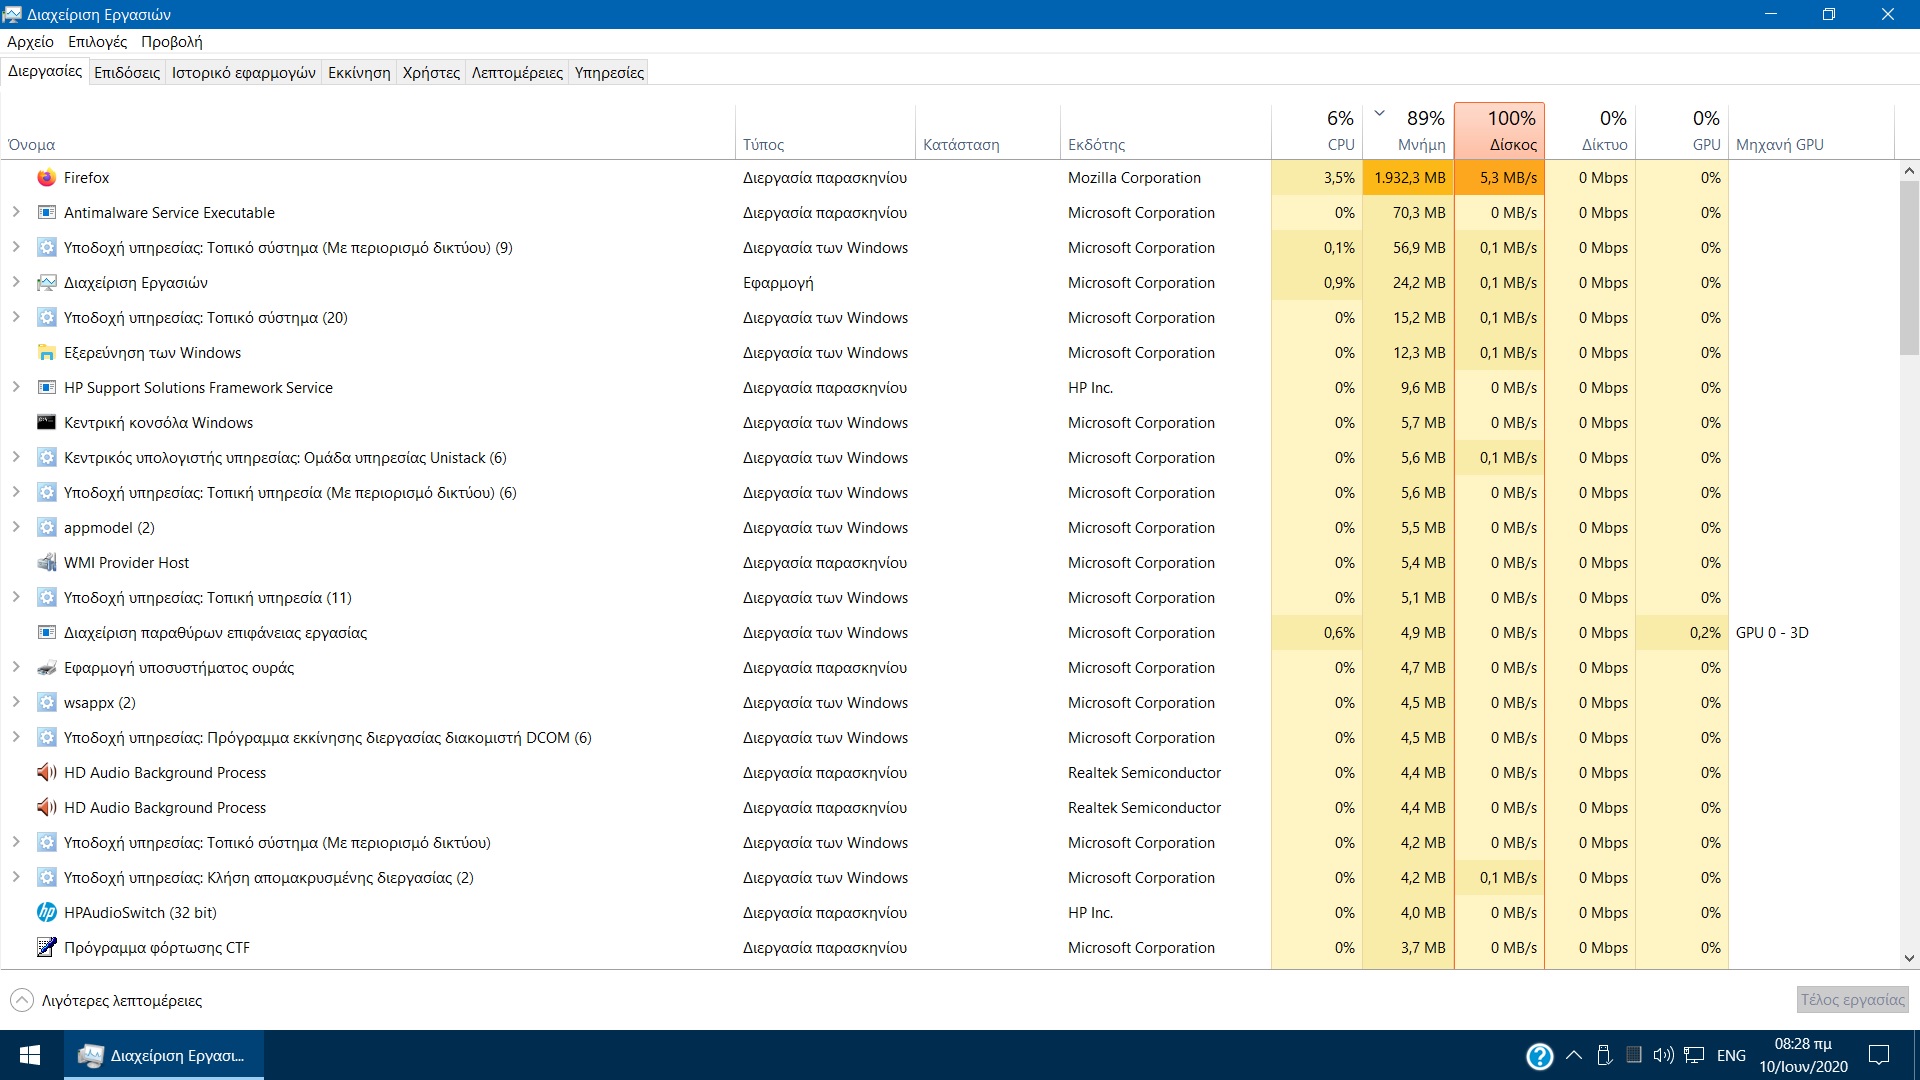Click the Εξερεύνηση των Windows folder icon

pyautogui.click(x=46, y=353)
